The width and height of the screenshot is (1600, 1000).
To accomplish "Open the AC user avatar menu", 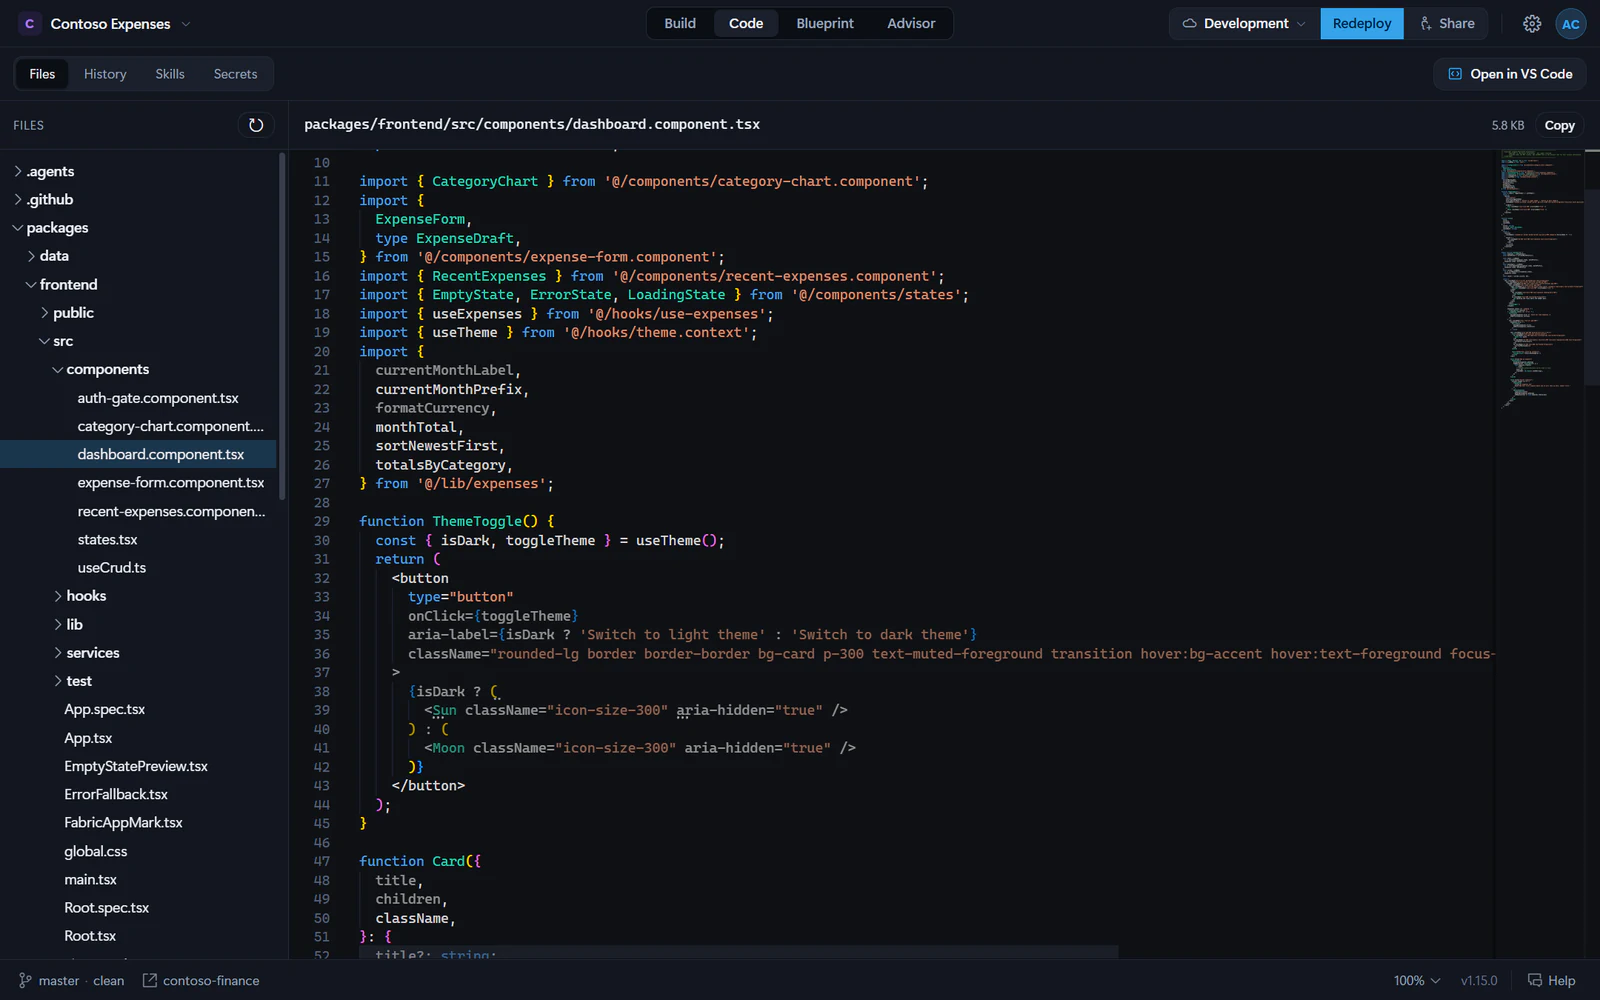I will 1571,24.
